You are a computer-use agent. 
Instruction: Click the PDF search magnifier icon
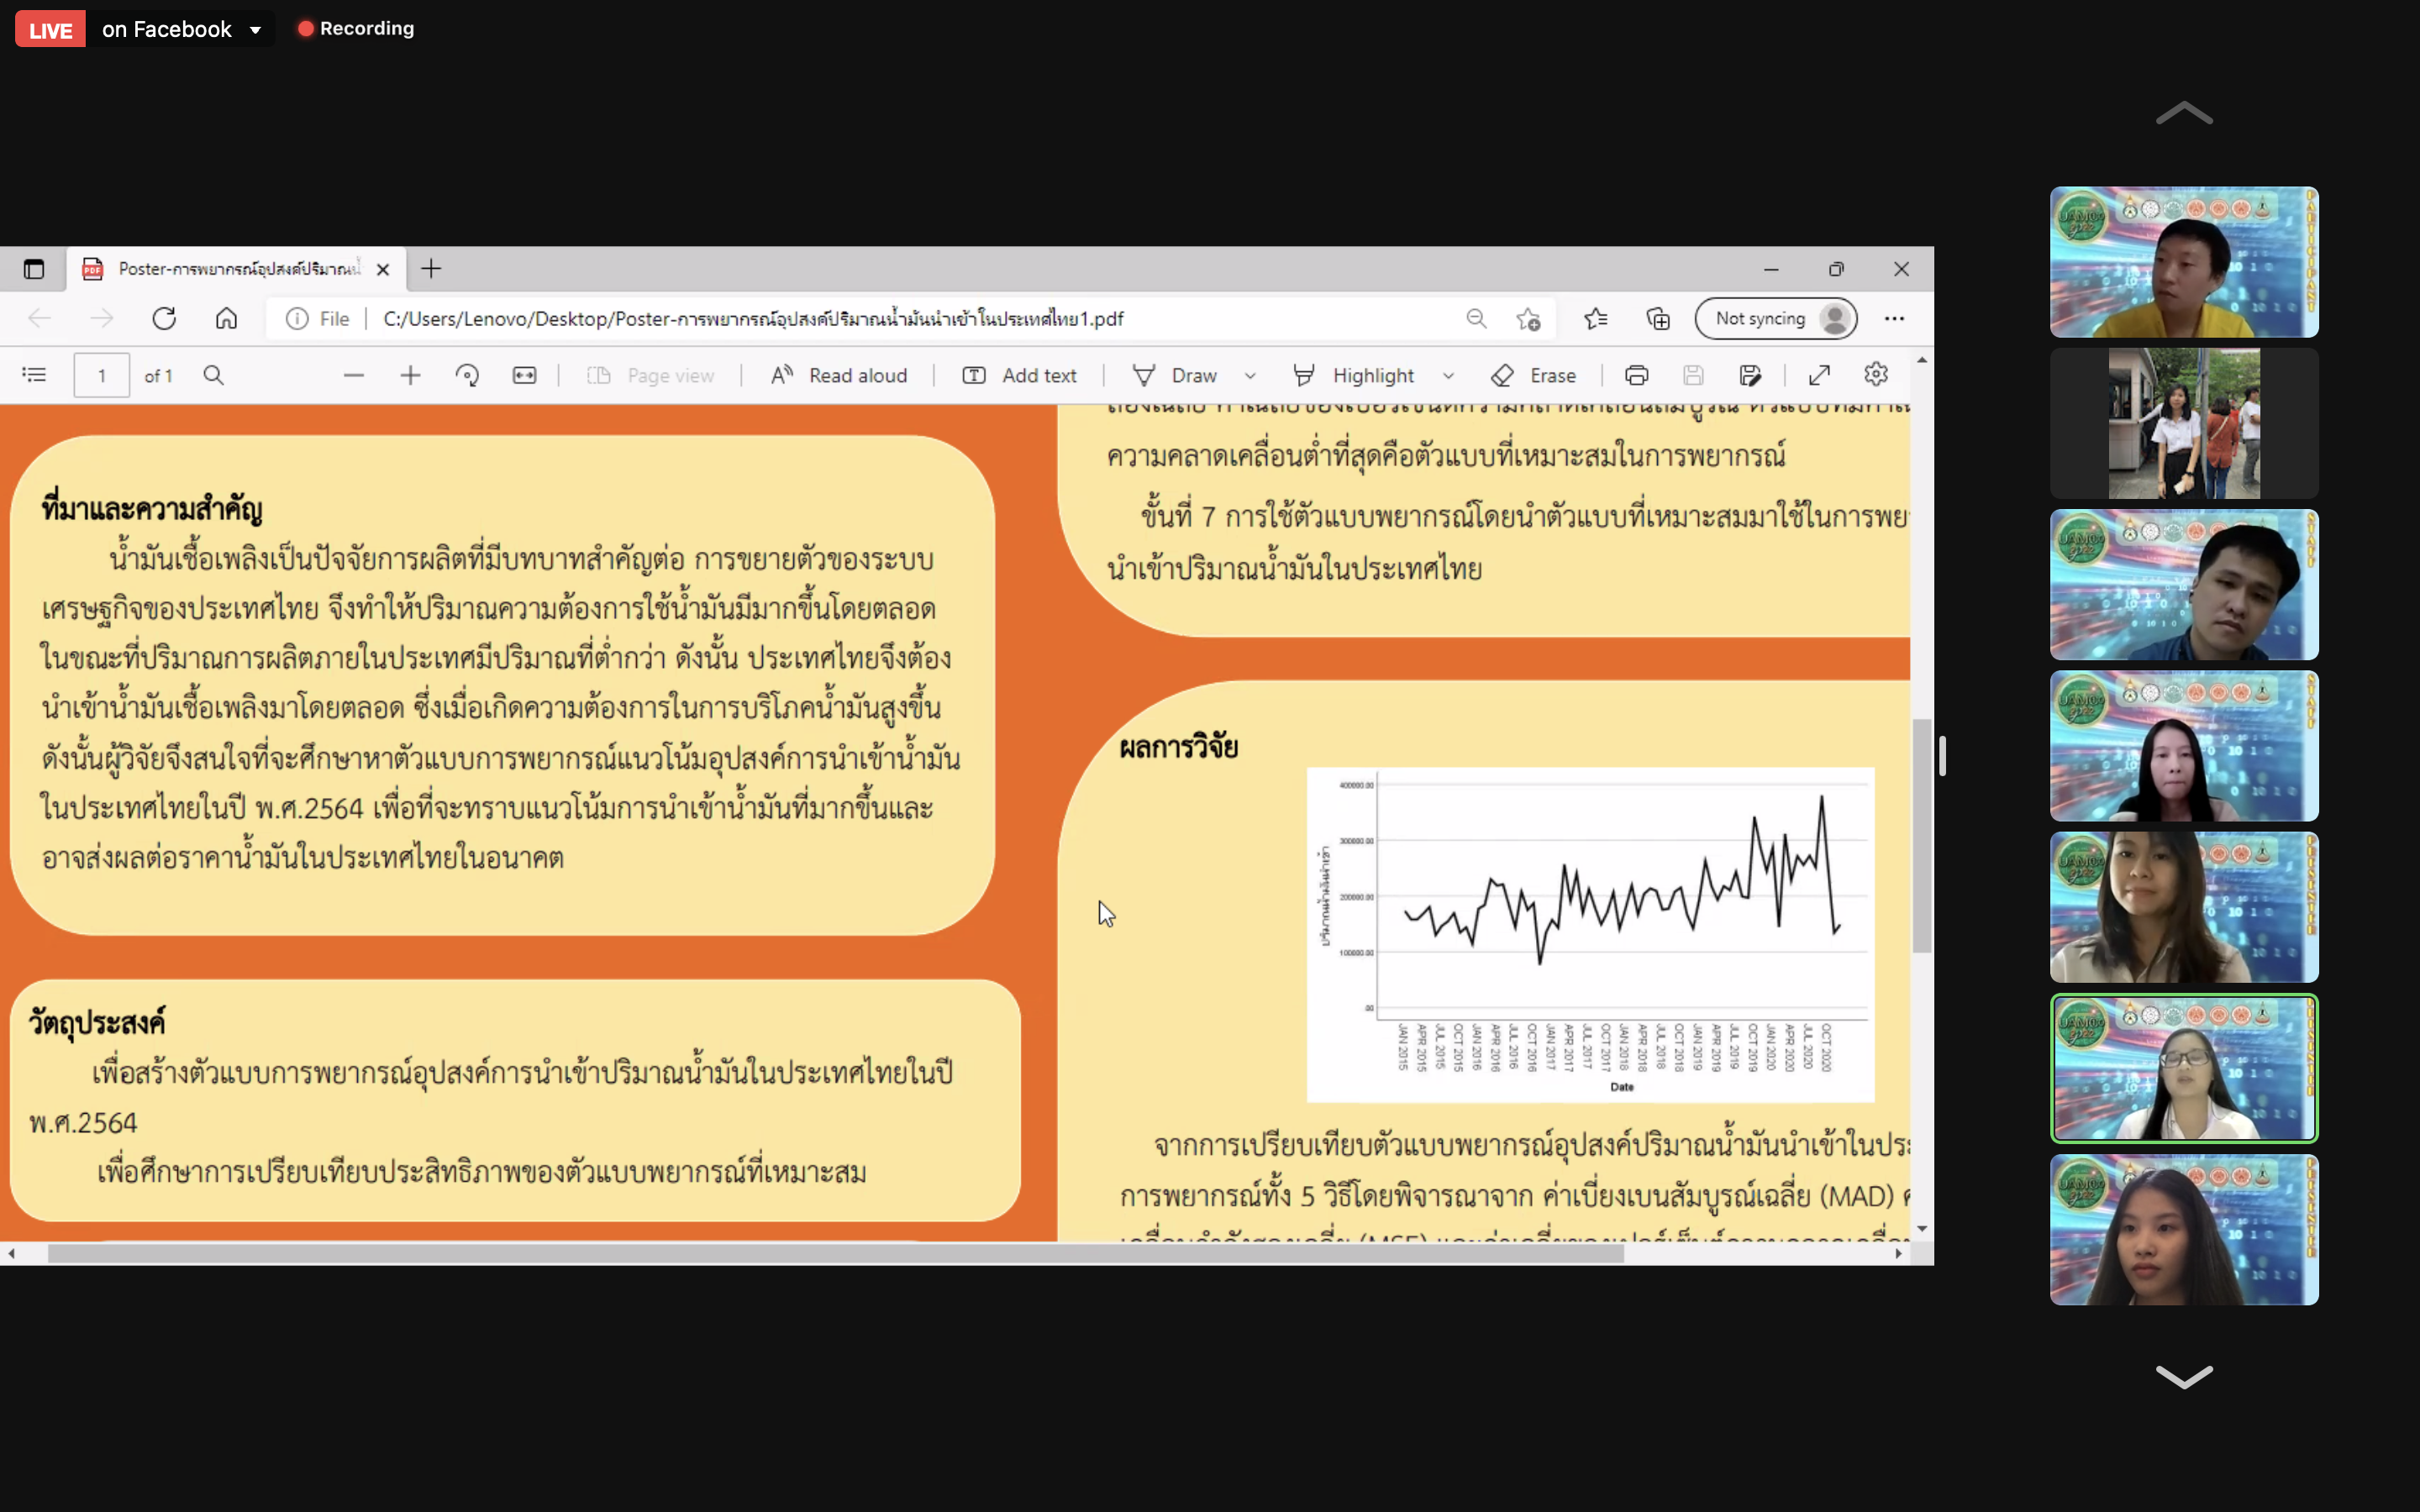(213, 375)
